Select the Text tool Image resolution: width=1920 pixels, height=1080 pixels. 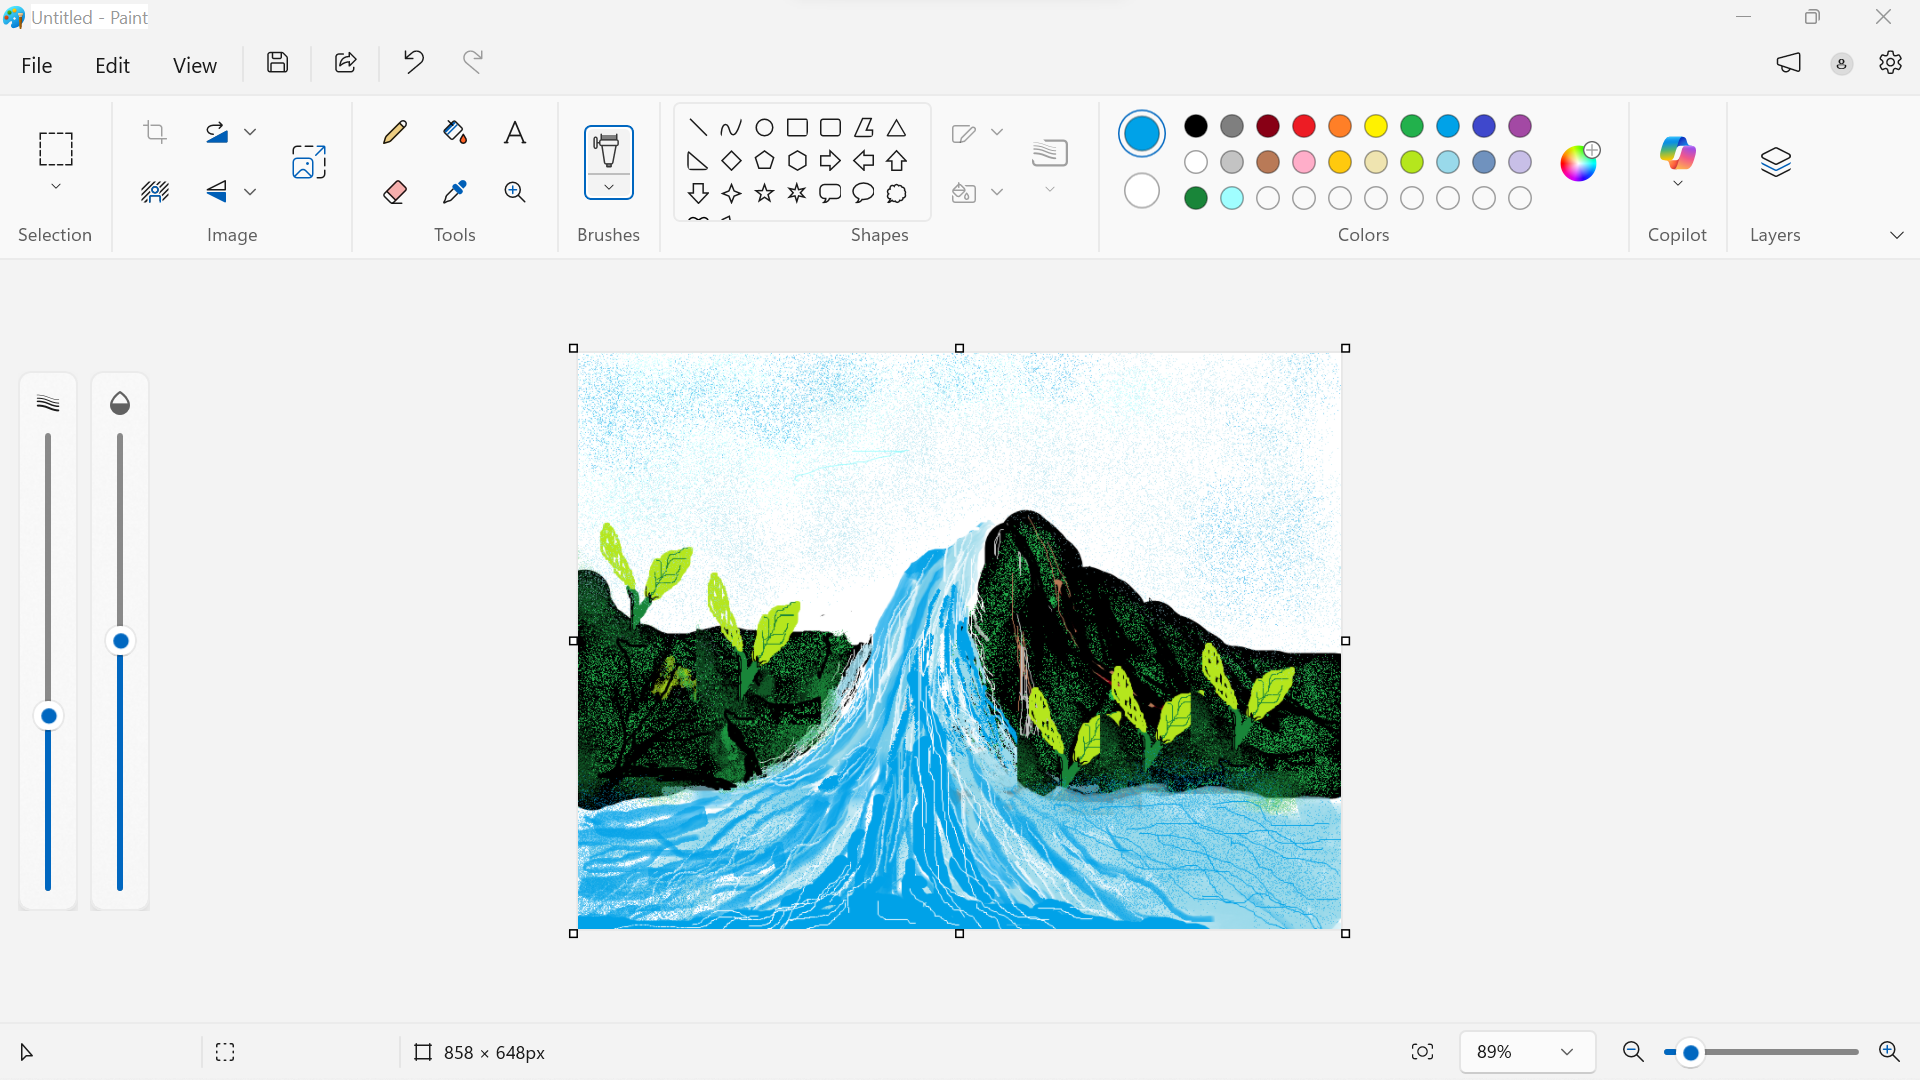[x=515, y=132]
